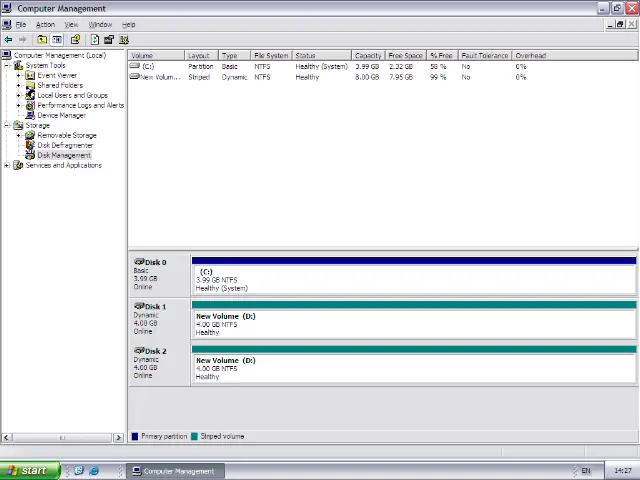Click the Up one level folder icon

pyautogui.click(x=42, y=40)
